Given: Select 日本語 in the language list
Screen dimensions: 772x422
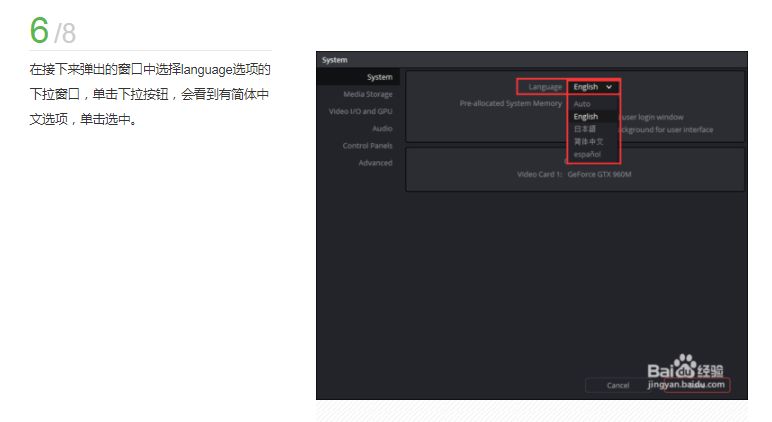Looking at the screenshot, I should click(585, 129).
